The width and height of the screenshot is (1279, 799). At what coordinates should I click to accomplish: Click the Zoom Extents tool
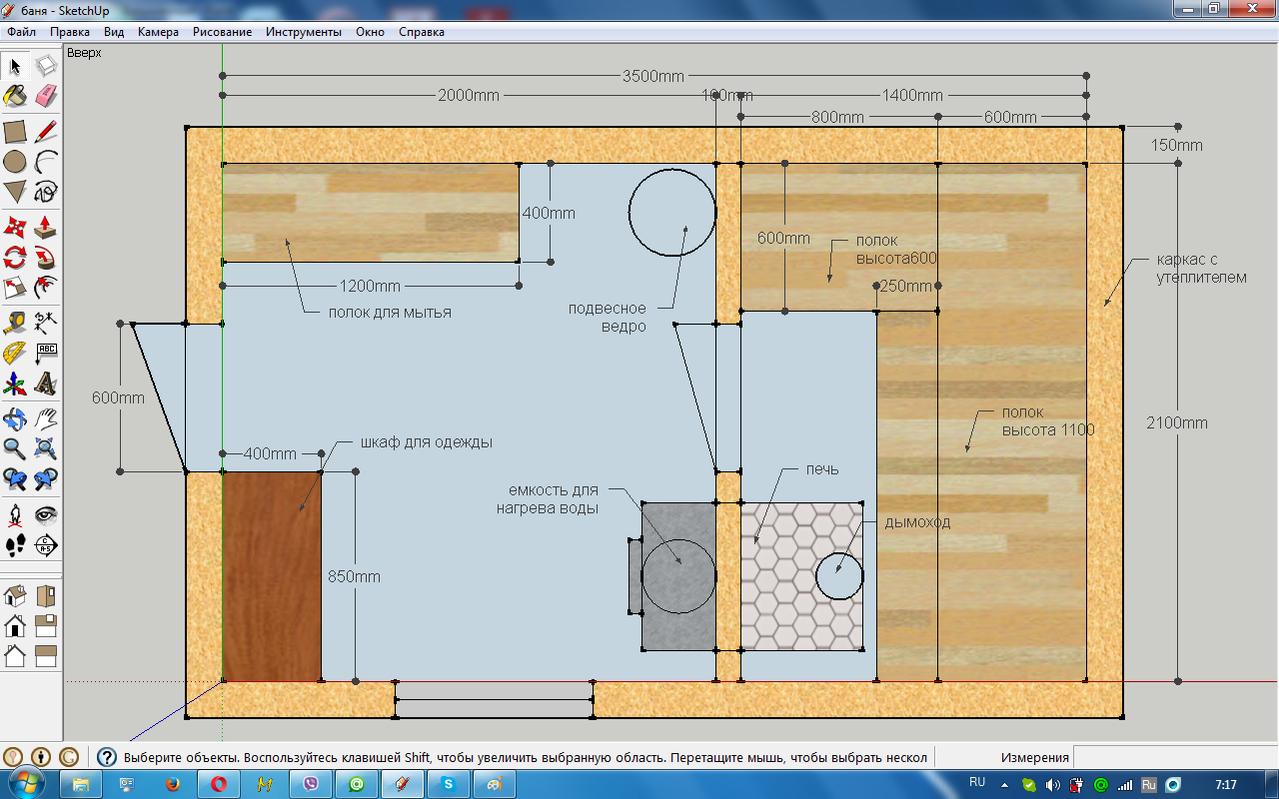coord(46,448)
